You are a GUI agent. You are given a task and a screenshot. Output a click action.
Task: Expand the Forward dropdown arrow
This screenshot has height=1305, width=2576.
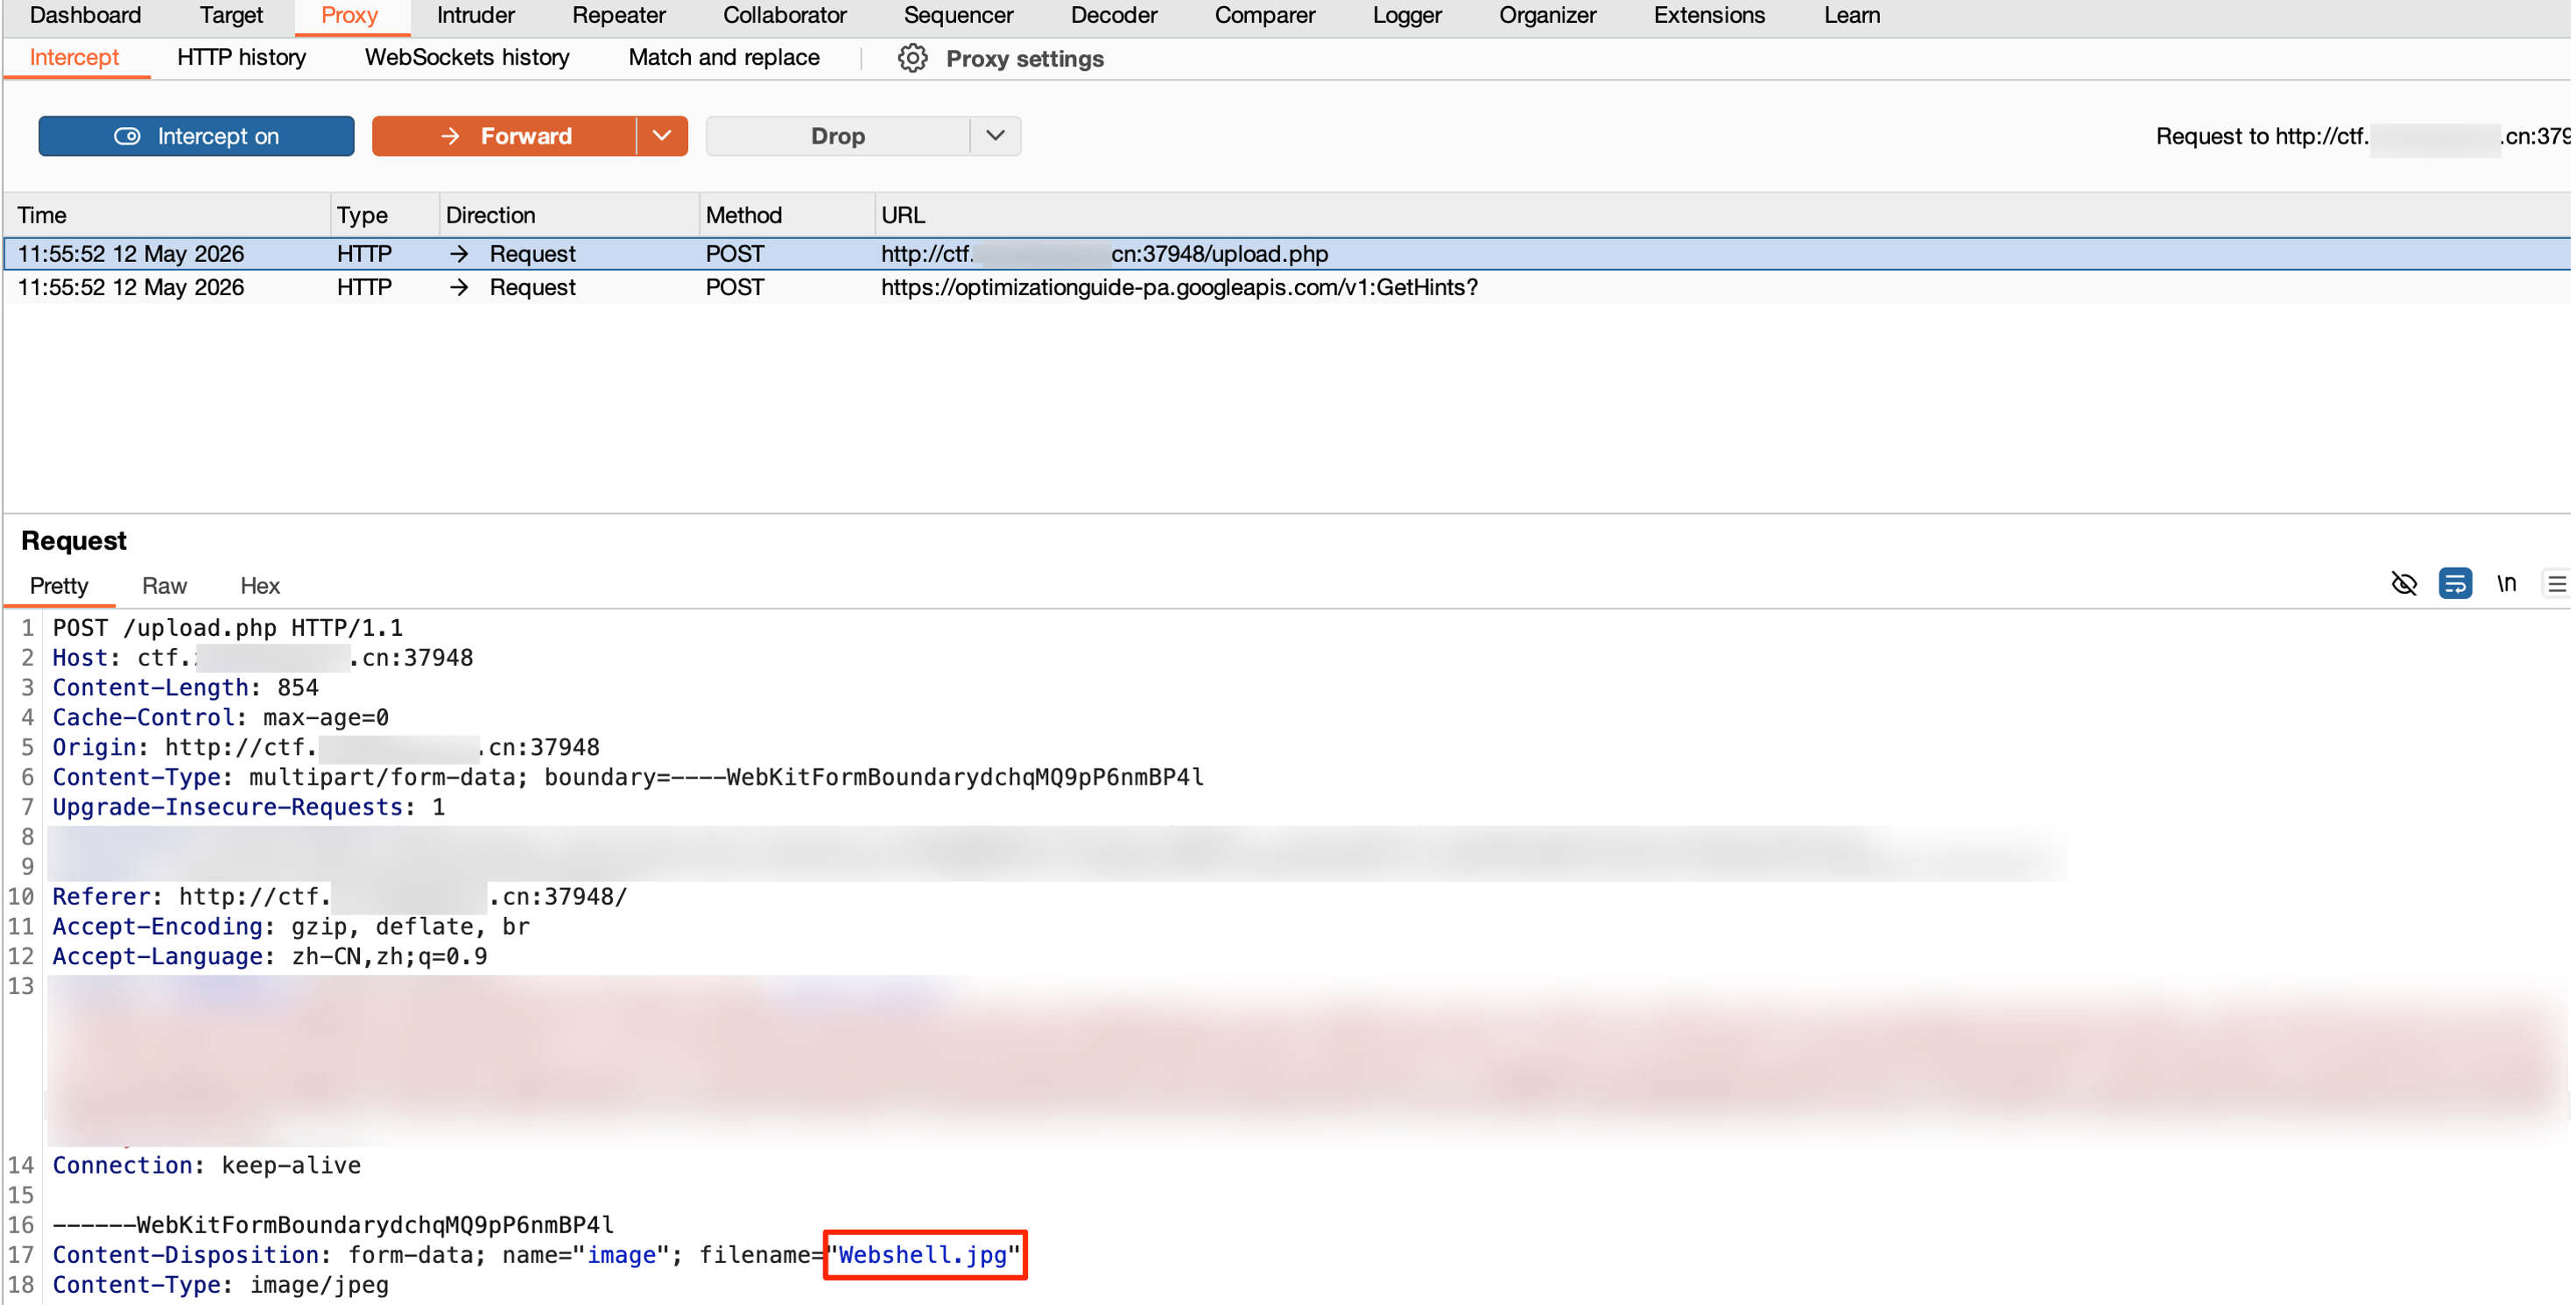tap(662, 136)
